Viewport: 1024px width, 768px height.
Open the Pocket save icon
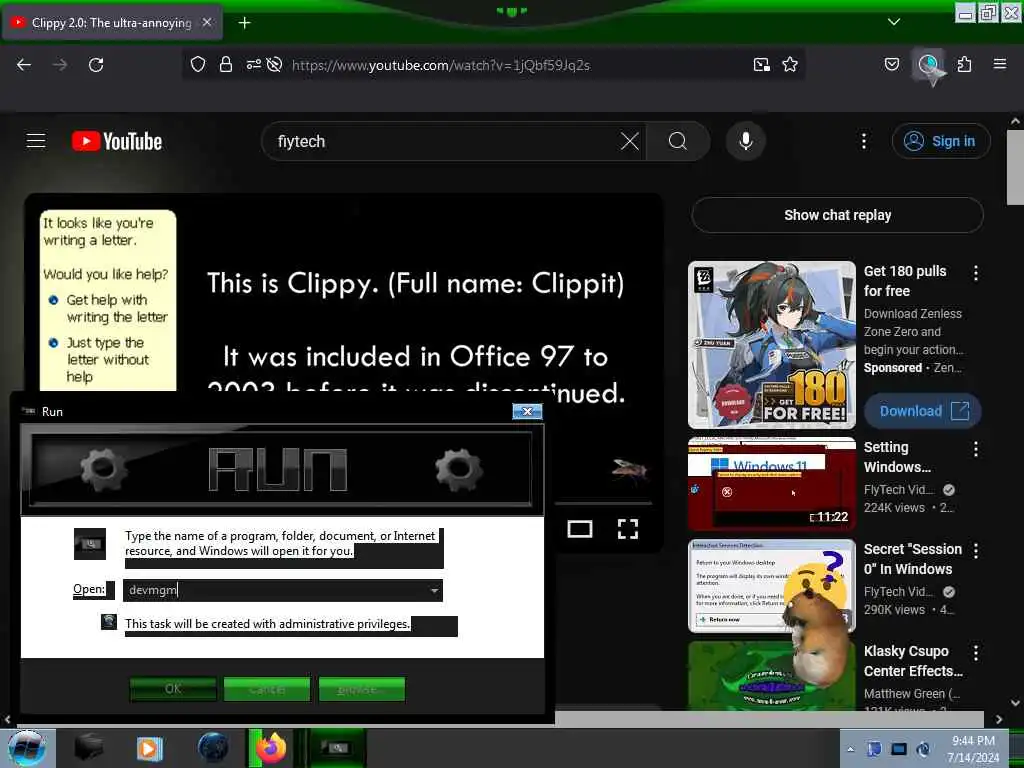[892, 65]
